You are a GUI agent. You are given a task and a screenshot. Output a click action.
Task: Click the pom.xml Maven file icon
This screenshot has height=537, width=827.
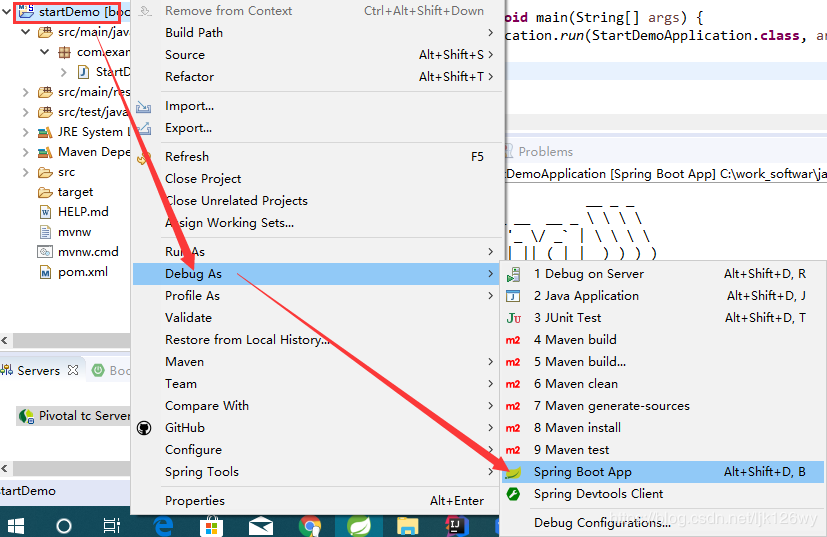[x=45, y=272]
